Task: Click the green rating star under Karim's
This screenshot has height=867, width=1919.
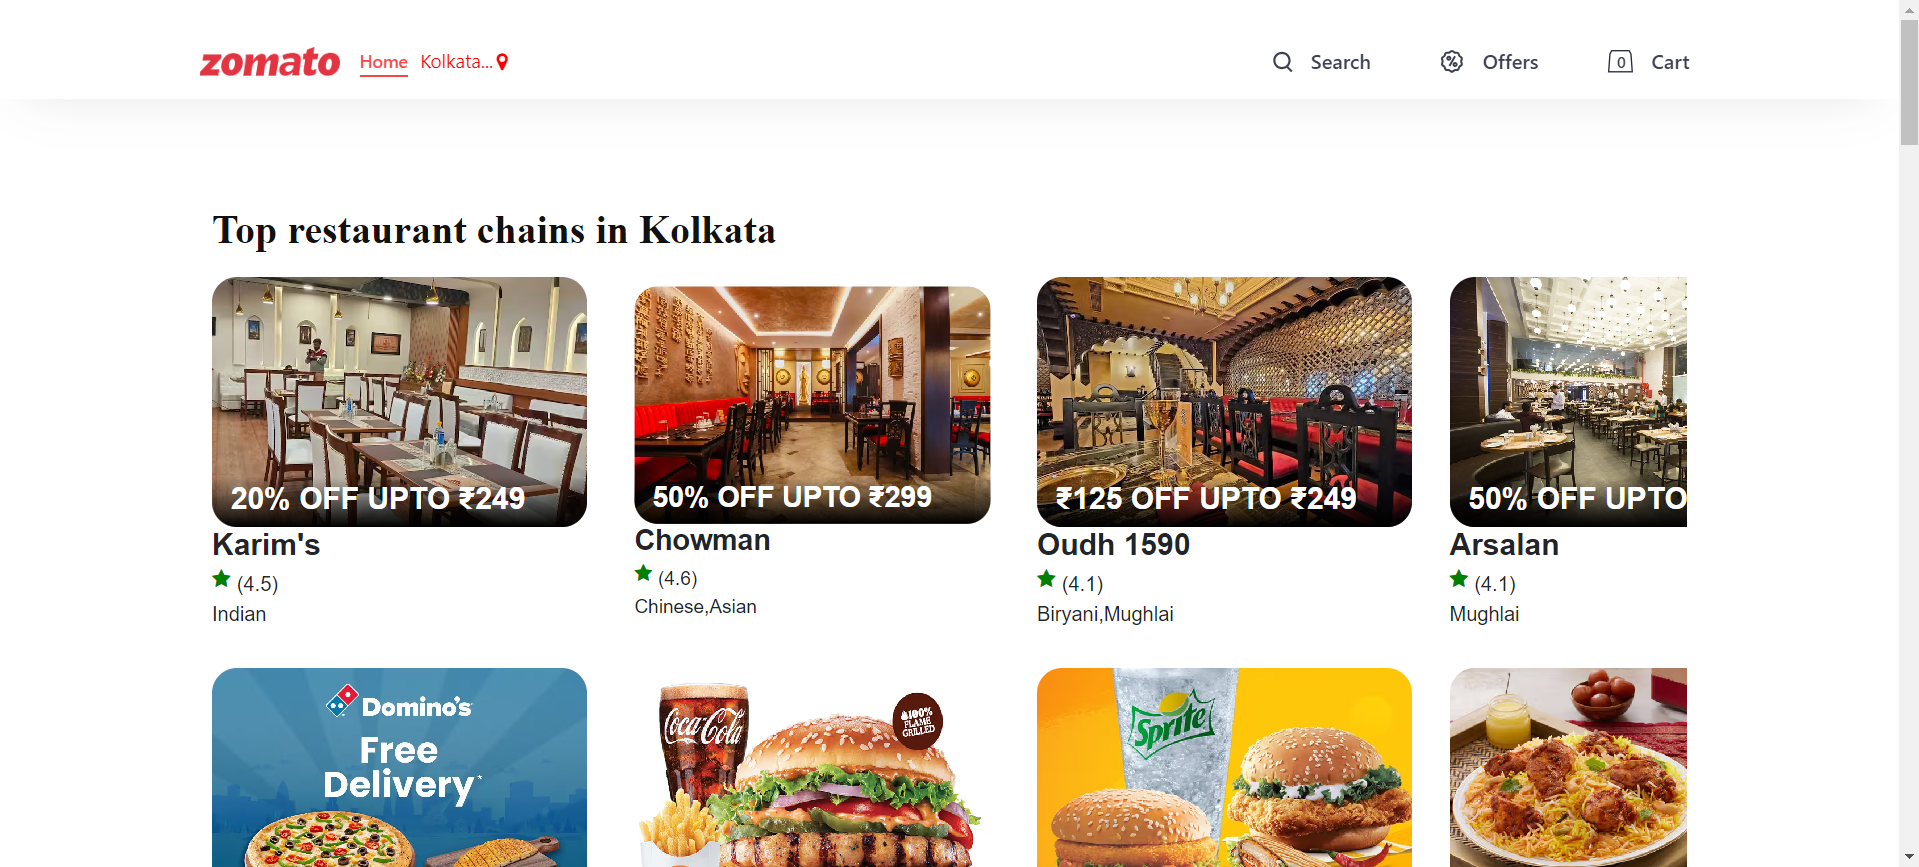Action: point(222,579)
